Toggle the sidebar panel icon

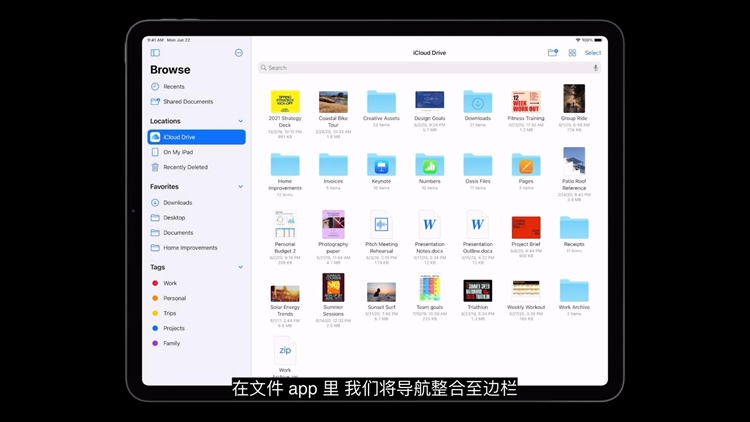(155, 53)
